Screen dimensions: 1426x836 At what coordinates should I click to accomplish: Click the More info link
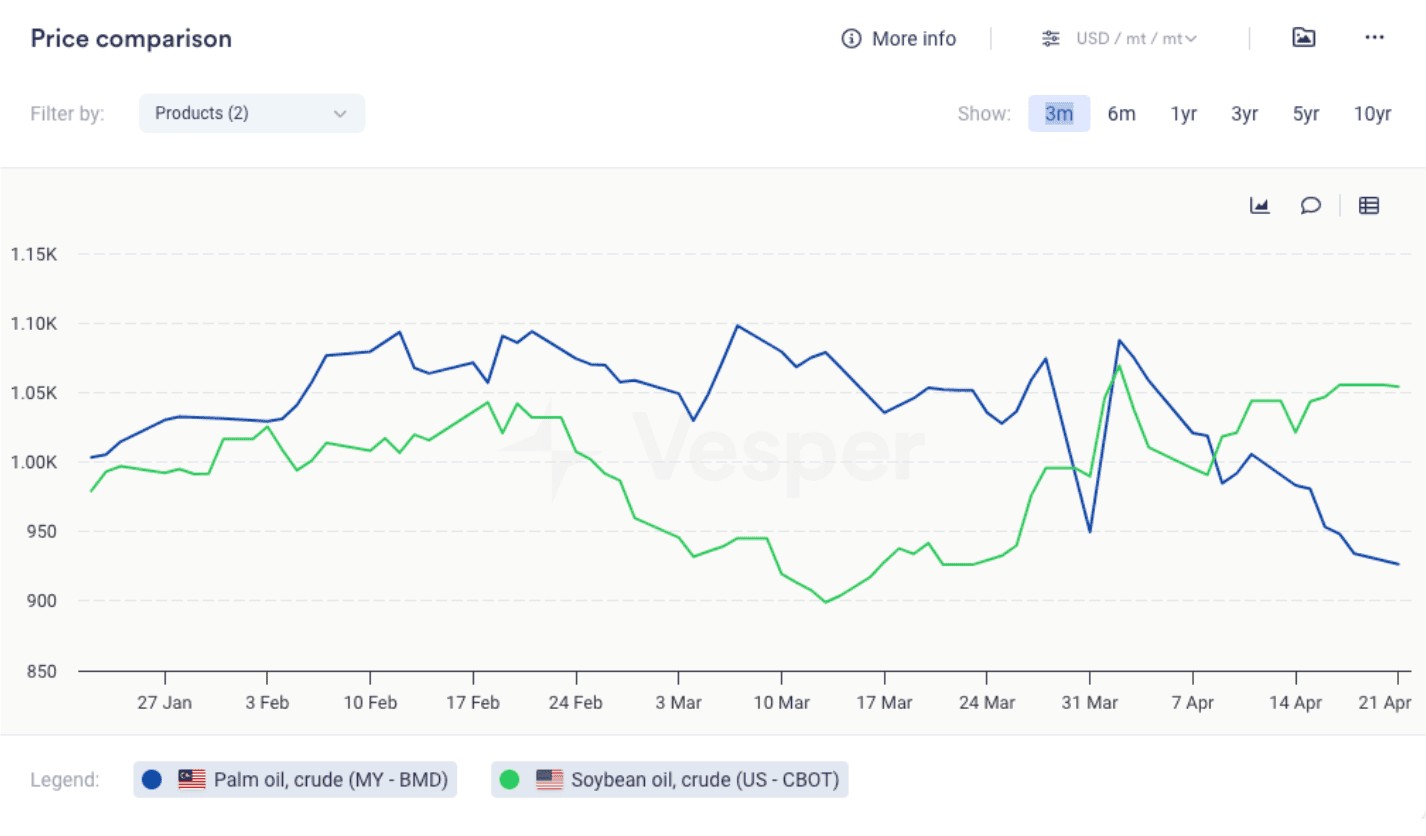pyautogui.click(x=913, y=39)
